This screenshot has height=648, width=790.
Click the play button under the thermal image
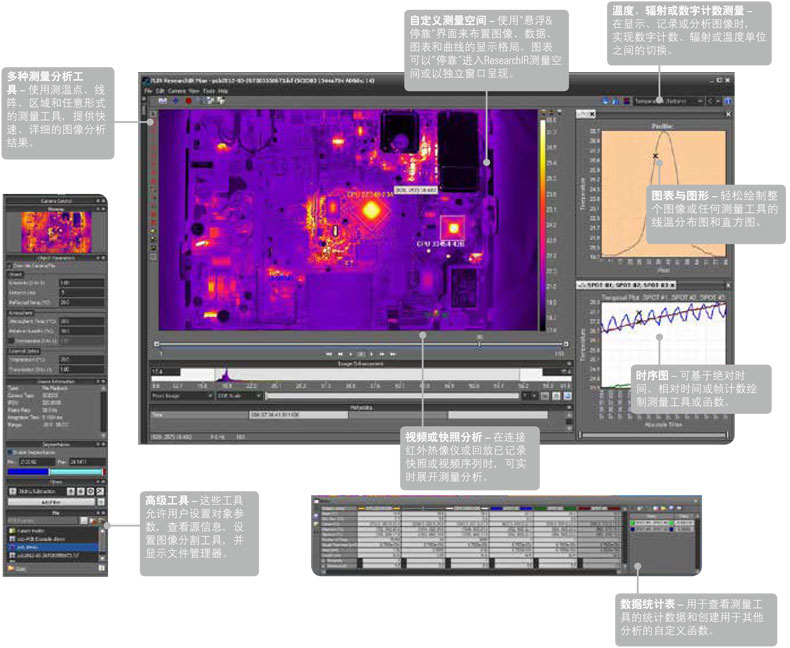point(371,354)
